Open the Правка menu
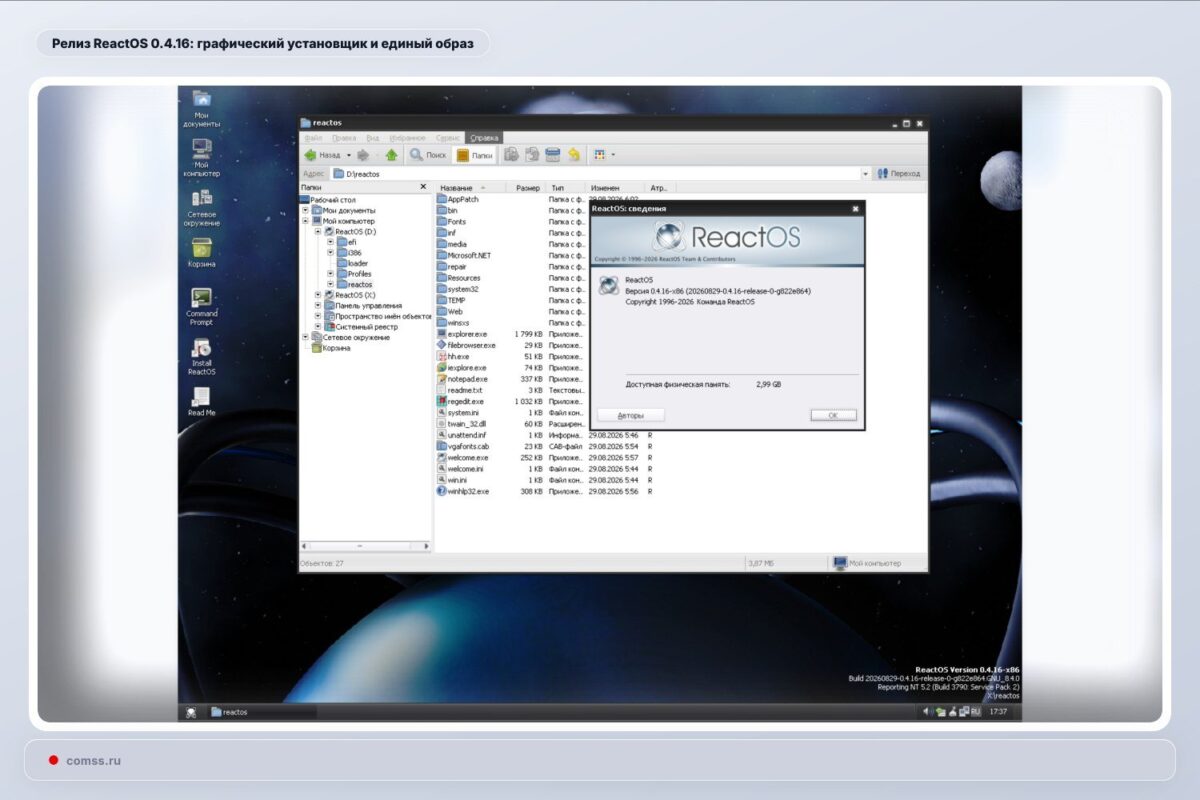This screenshot has height=800, width=1200. coord(343,138)
